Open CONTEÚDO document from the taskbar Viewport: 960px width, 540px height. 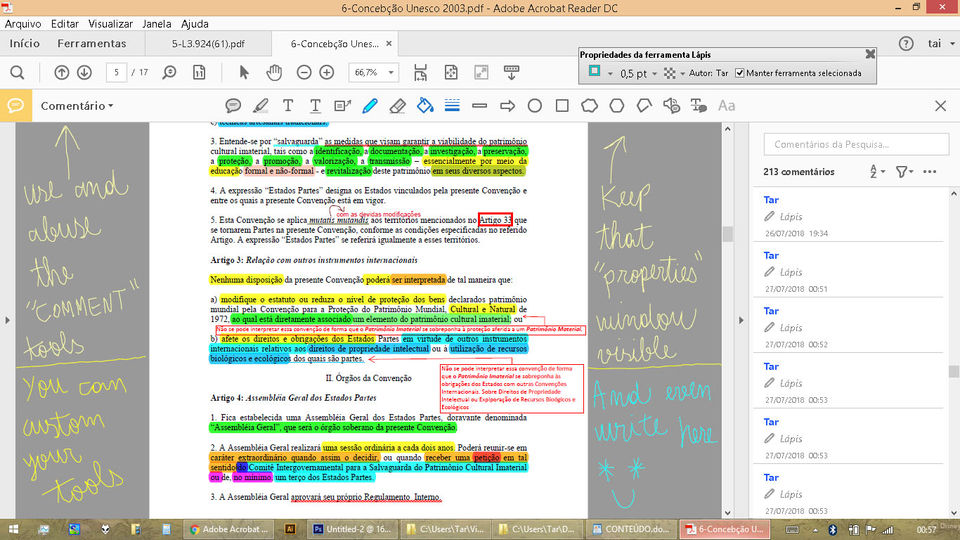tap(630, 528)
